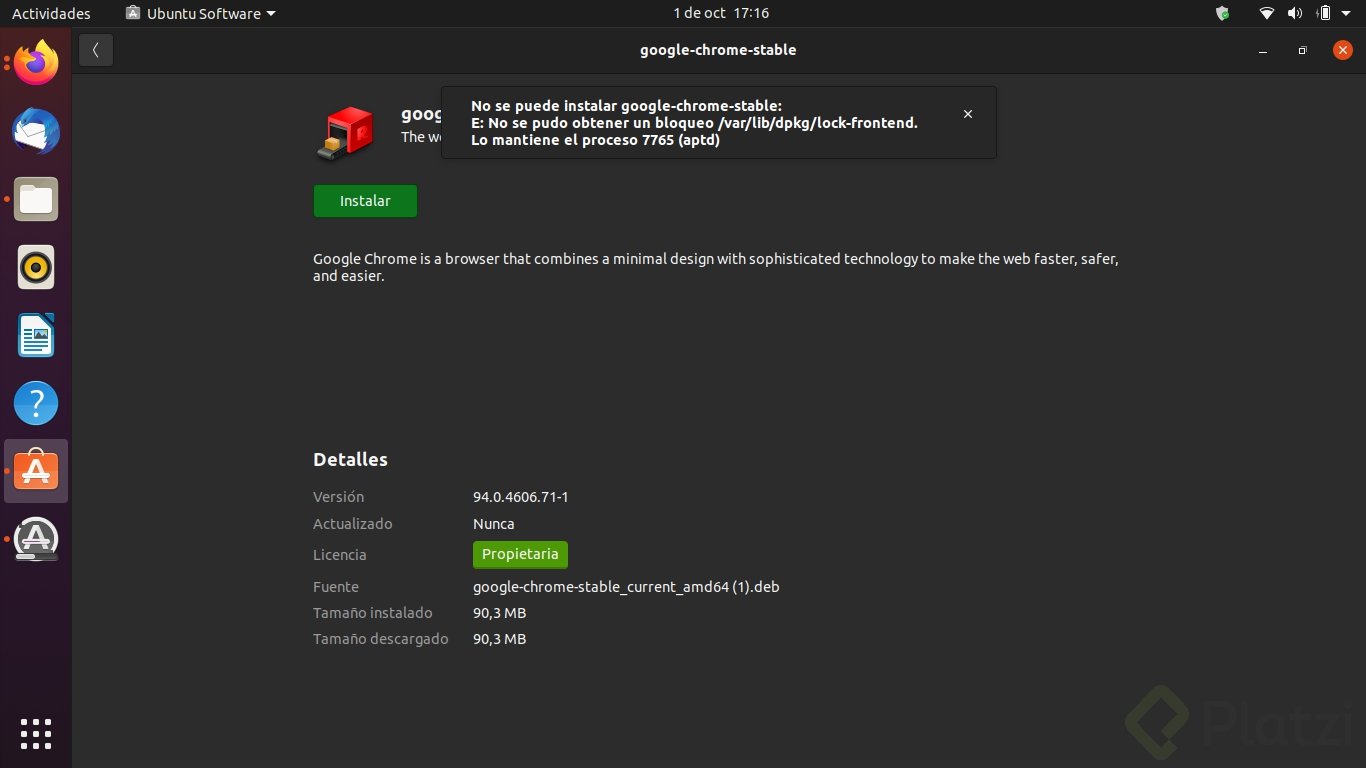Go back with the header back arrow
Image resolution: width=1366 pixels, height=768 pixels.
click(96, 50)
